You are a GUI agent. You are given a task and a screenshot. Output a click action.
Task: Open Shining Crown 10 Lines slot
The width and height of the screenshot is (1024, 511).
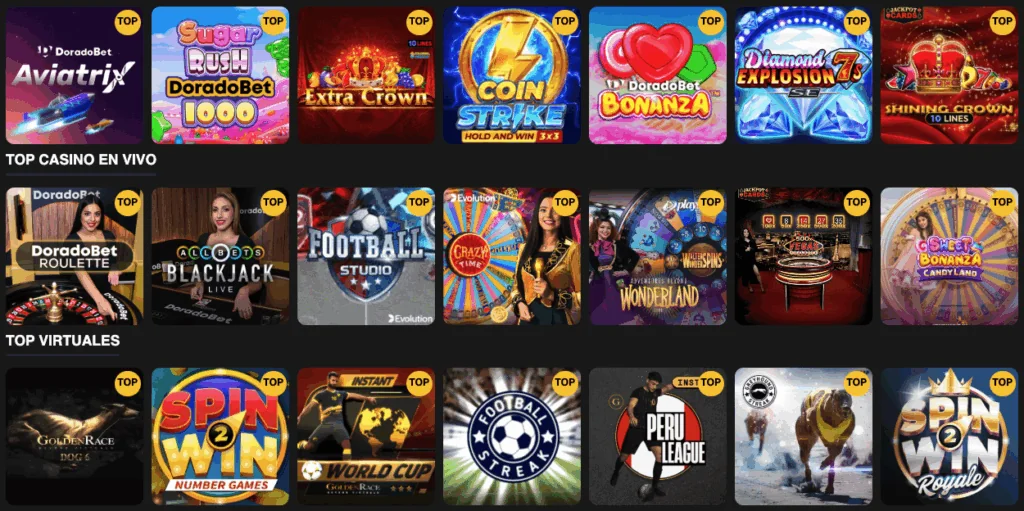coord(950,75)
